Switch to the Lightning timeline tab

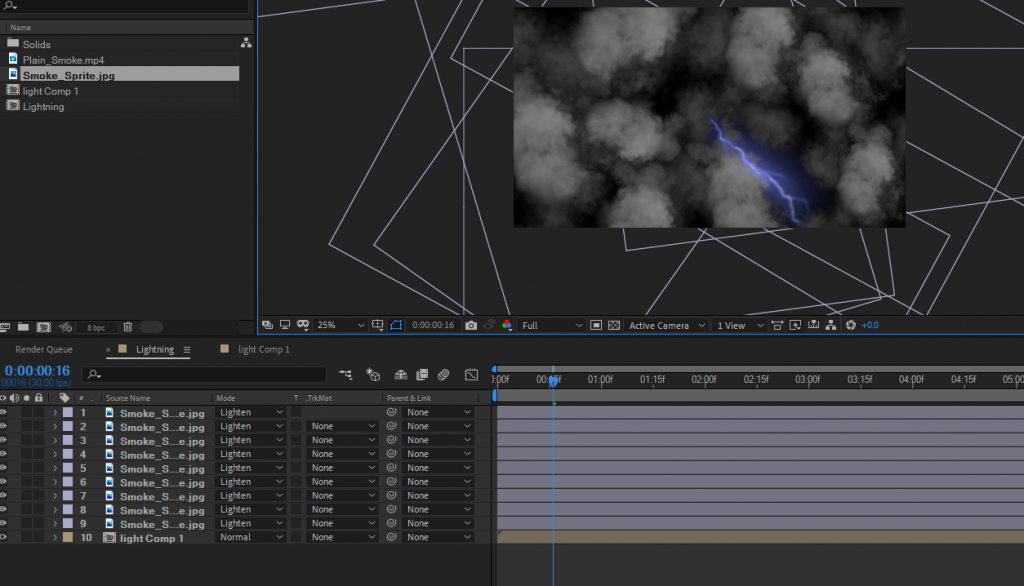pos(155,350)
